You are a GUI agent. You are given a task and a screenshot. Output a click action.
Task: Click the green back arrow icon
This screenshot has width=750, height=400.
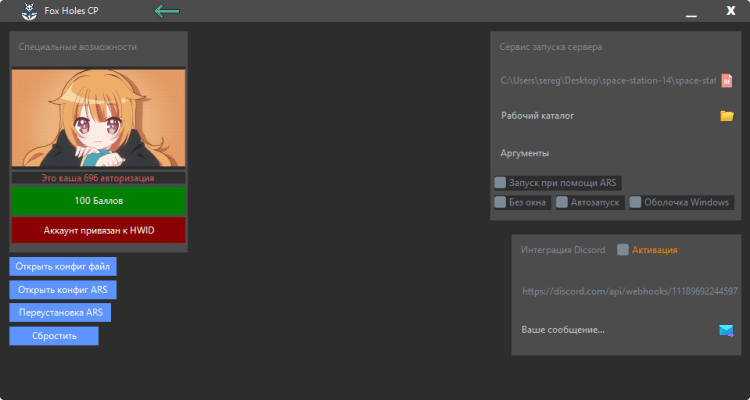[167, 11]
